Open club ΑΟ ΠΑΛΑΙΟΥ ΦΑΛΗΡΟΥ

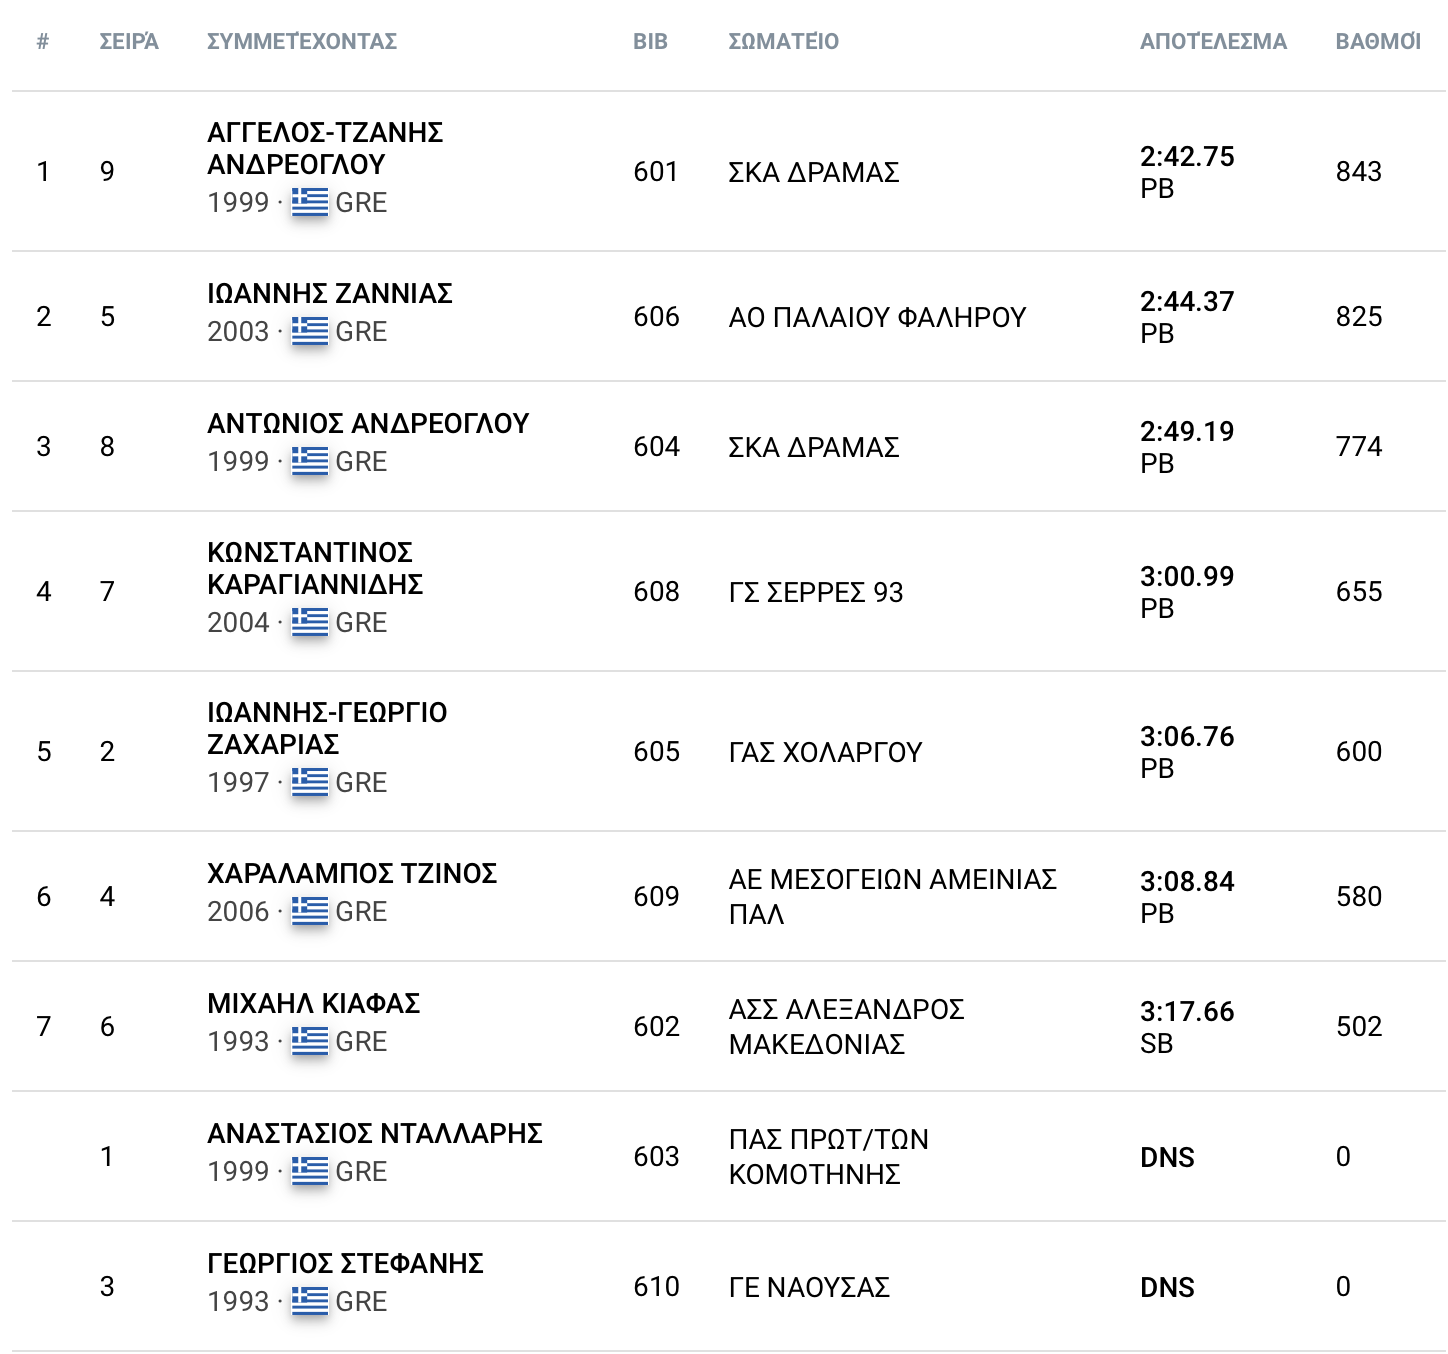click(877, 317)
